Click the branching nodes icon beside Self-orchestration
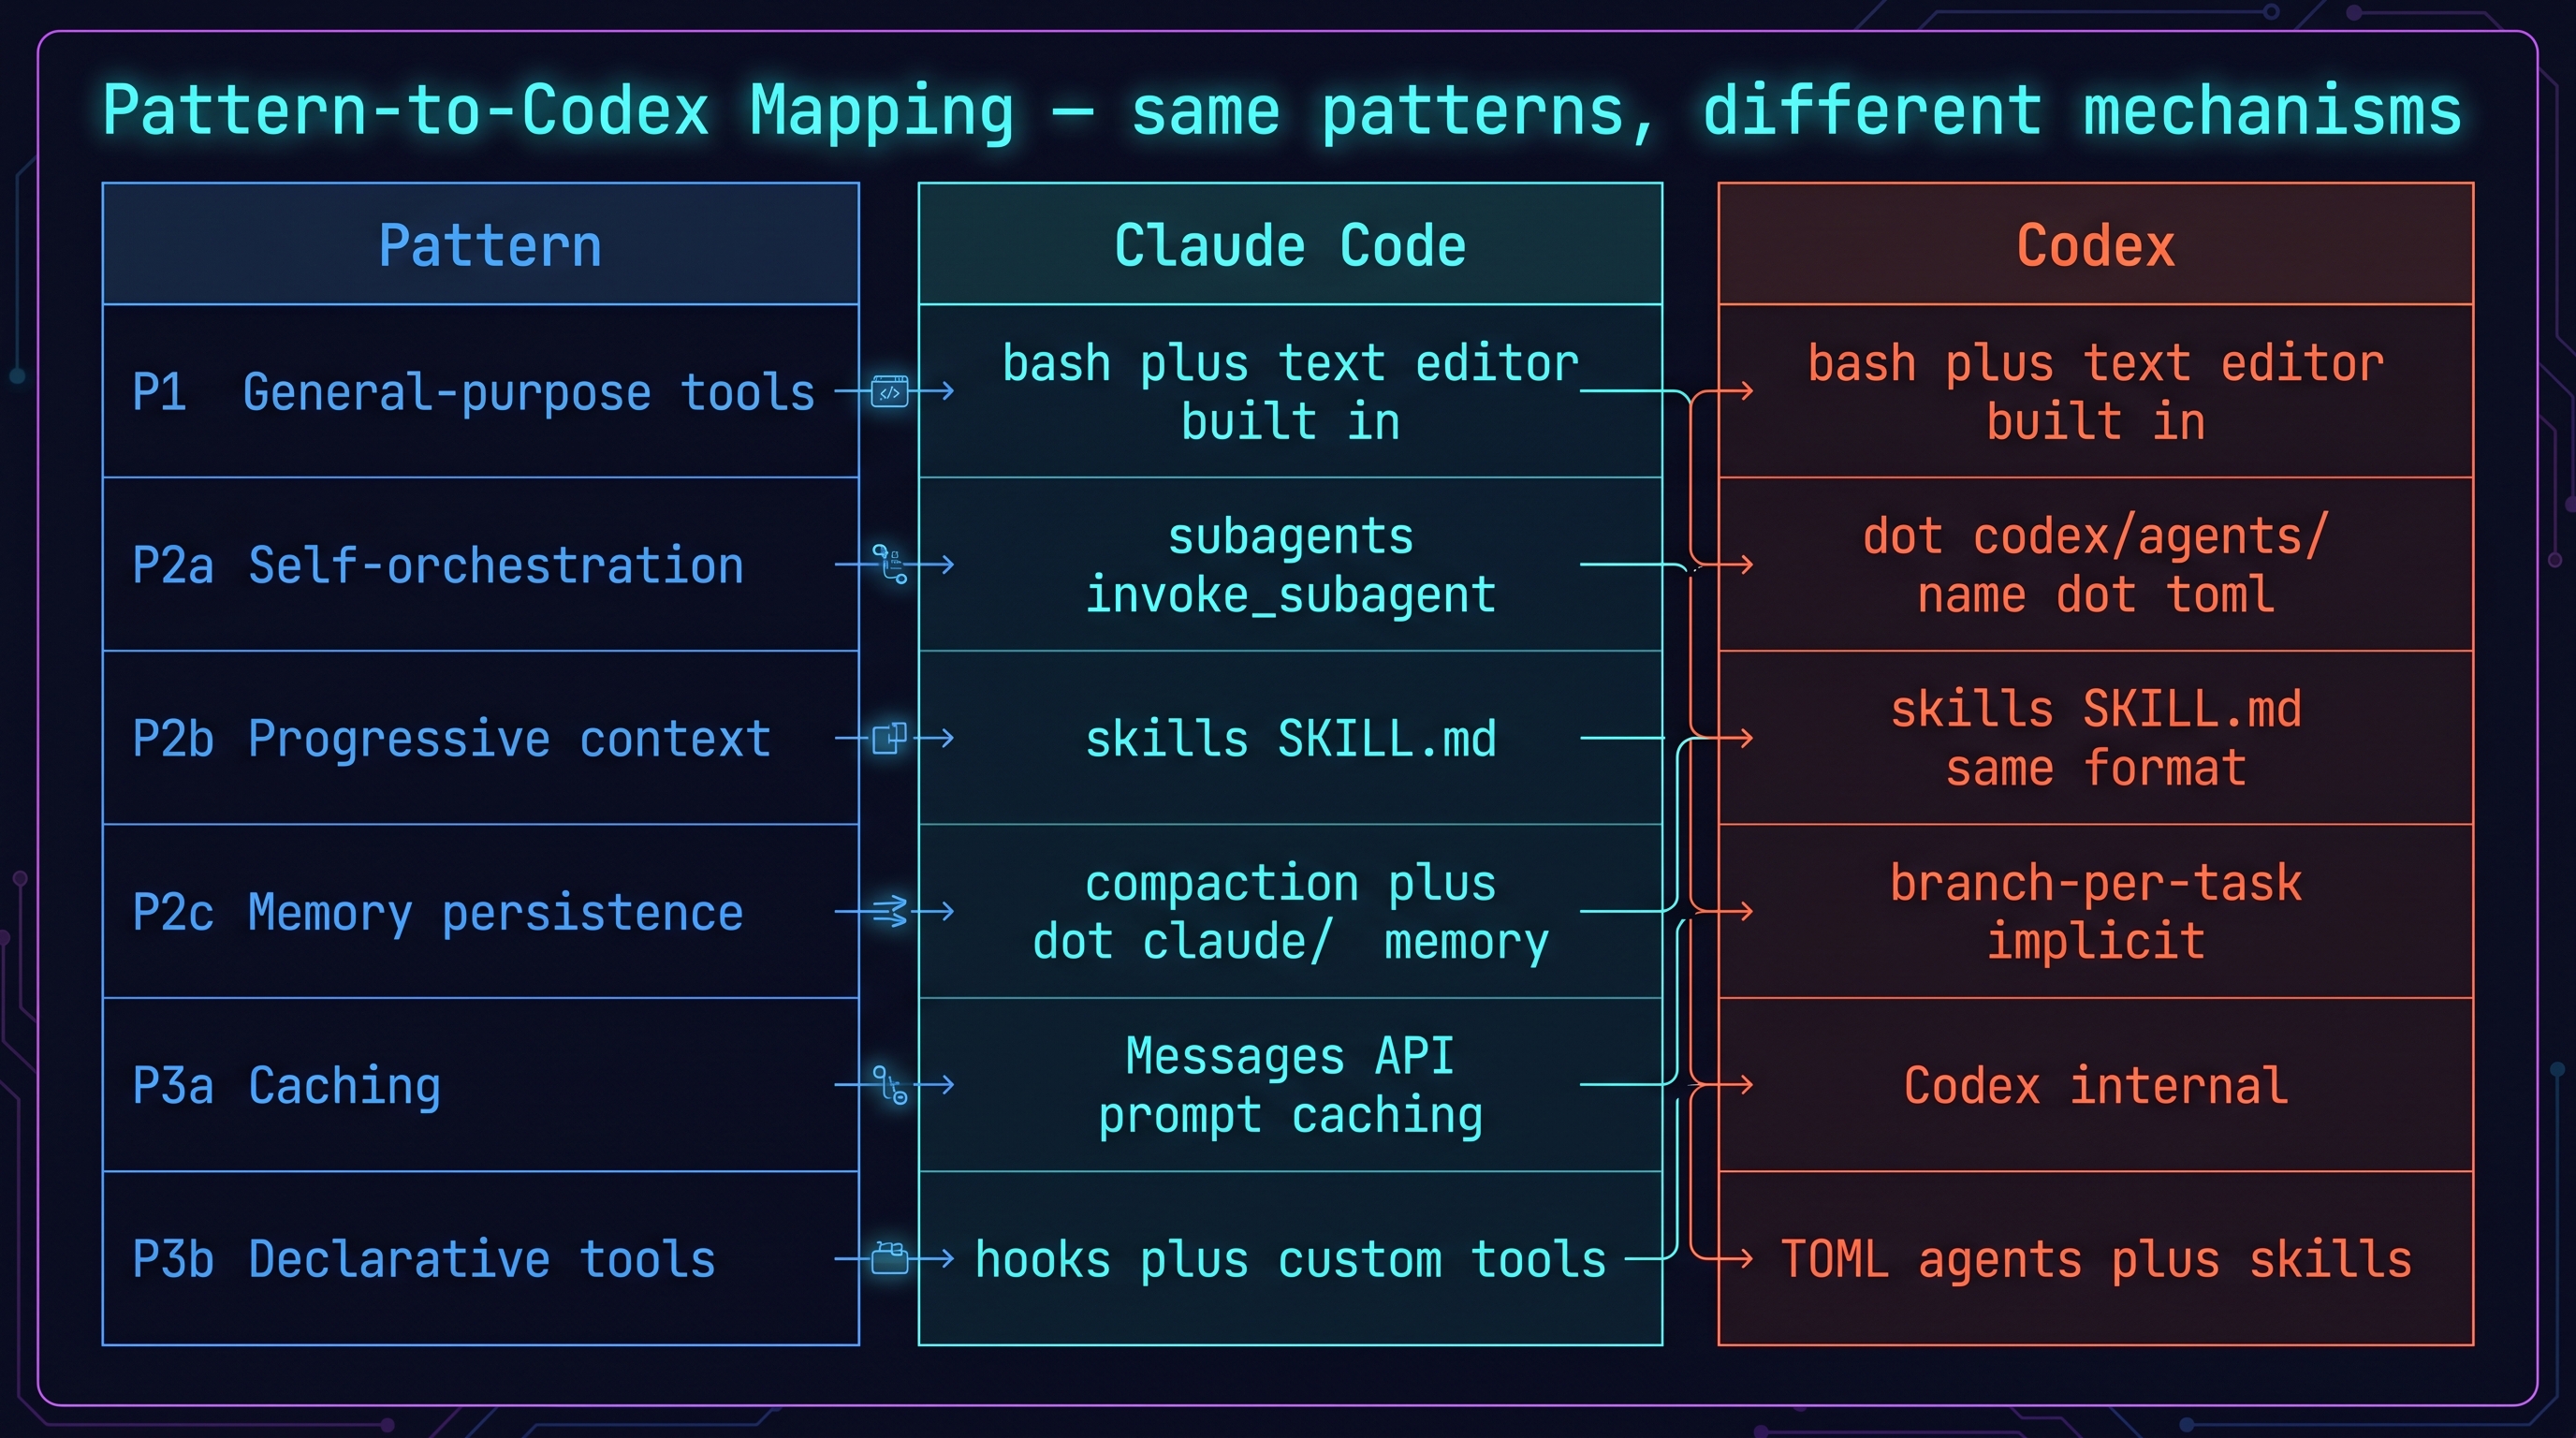 point(889,564)
